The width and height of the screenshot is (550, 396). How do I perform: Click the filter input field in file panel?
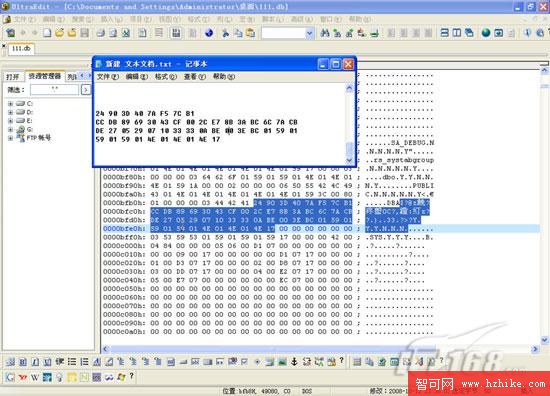54,90
